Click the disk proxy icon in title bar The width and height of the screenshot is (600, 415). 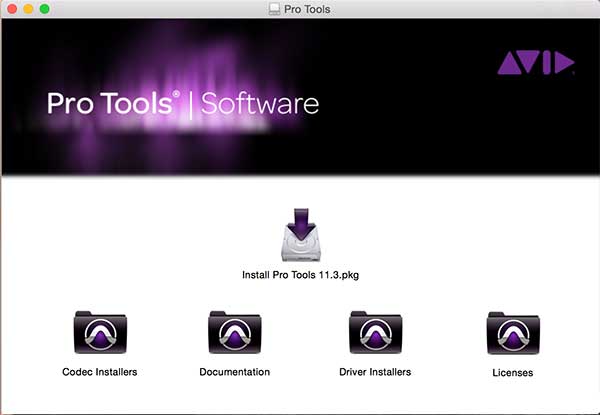(x=274, y=9)
